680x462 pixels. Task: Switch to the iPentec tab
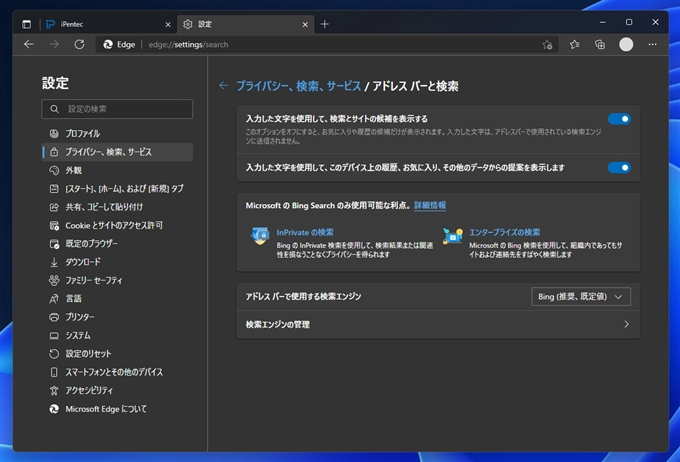click(108, 24)
